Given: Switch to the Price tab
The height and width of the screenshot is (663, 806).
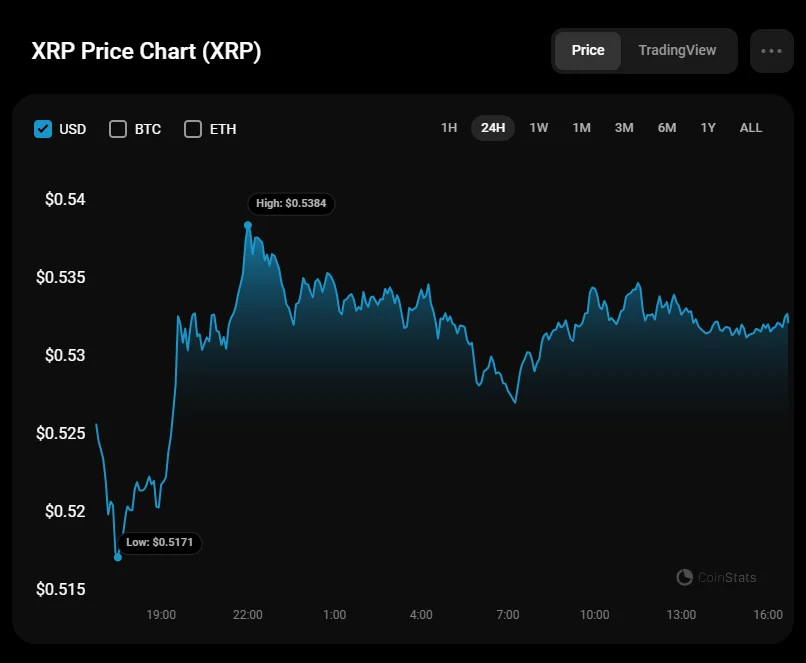Looking at the screenshot, I should (588, 51).
